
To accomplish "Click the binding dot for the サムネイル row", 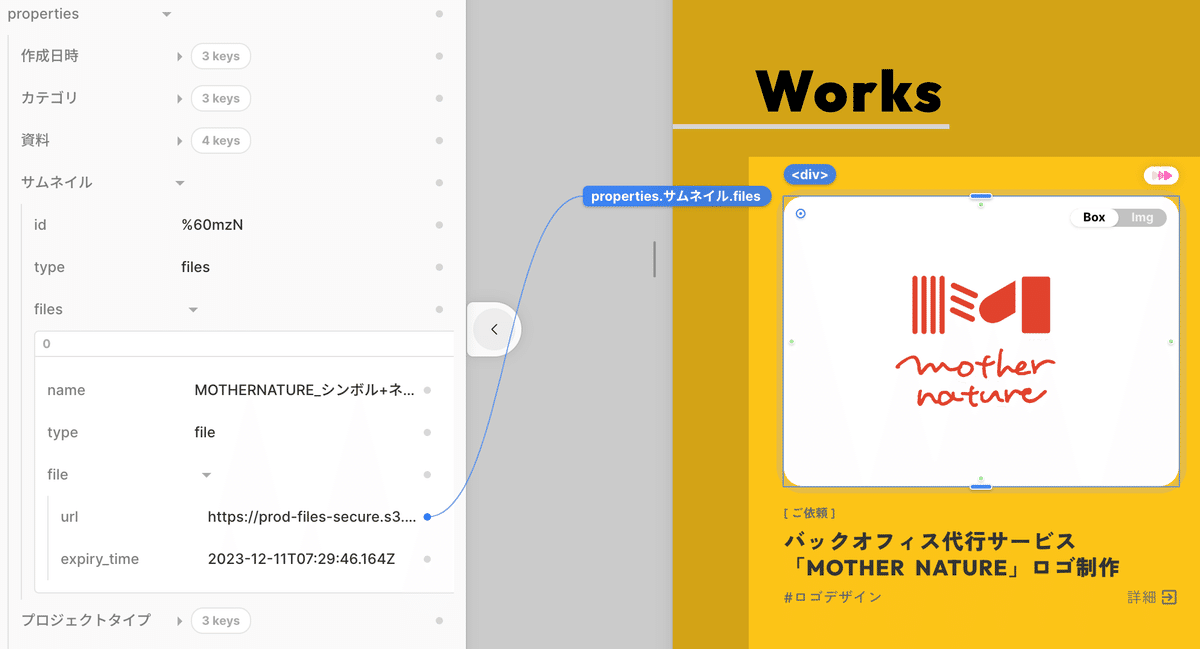I will coord(439,183).
